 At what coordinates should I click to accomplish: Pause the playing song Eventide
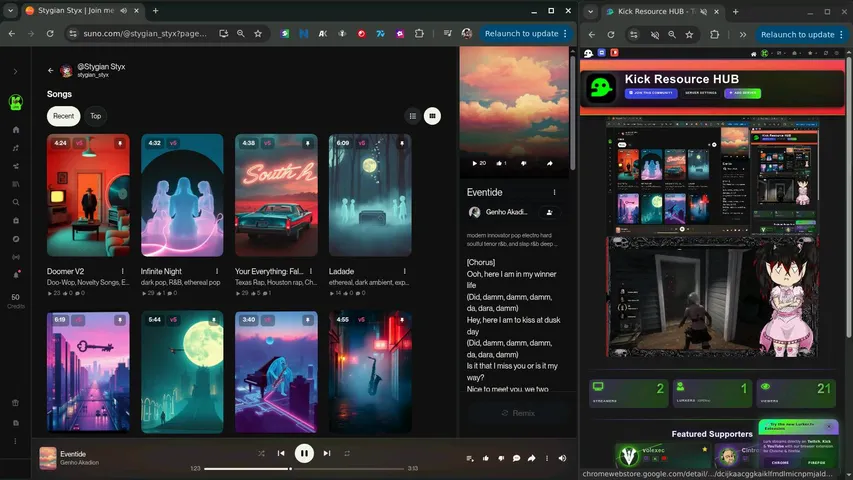point(304,453)
